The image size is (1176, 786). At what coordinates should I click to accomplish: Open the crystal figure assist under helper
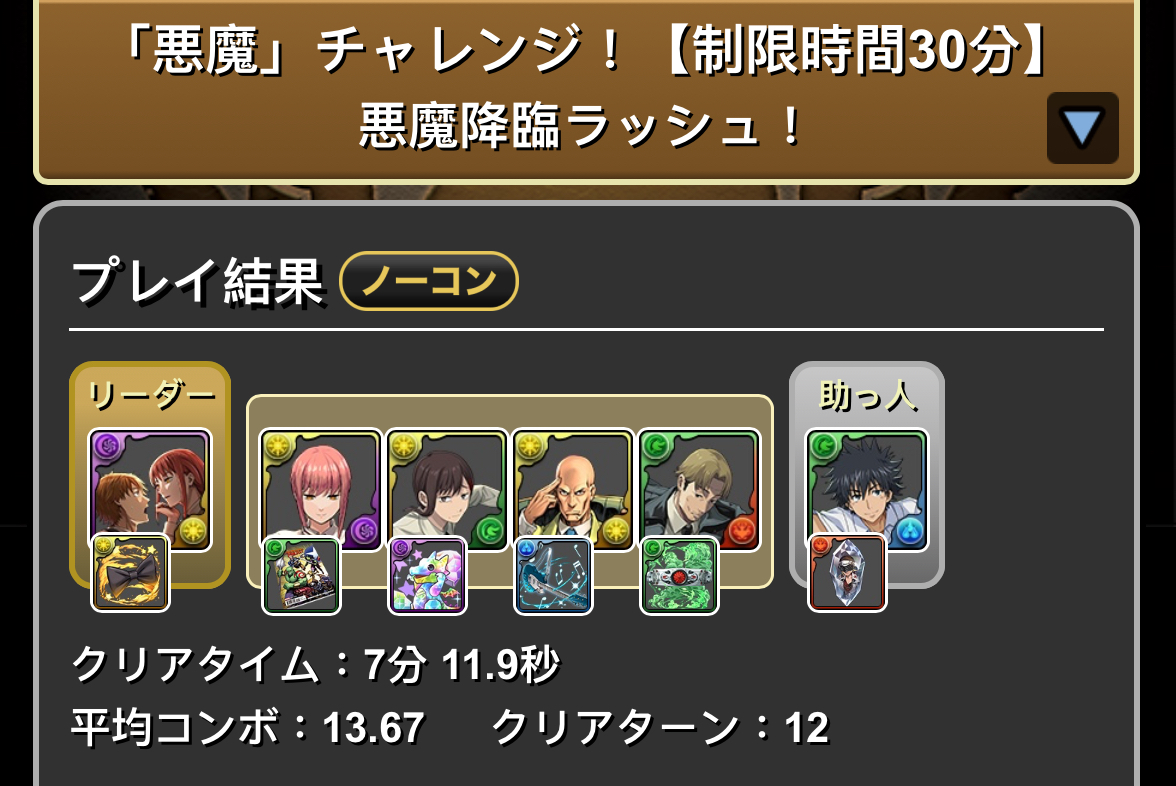(848, 573)
